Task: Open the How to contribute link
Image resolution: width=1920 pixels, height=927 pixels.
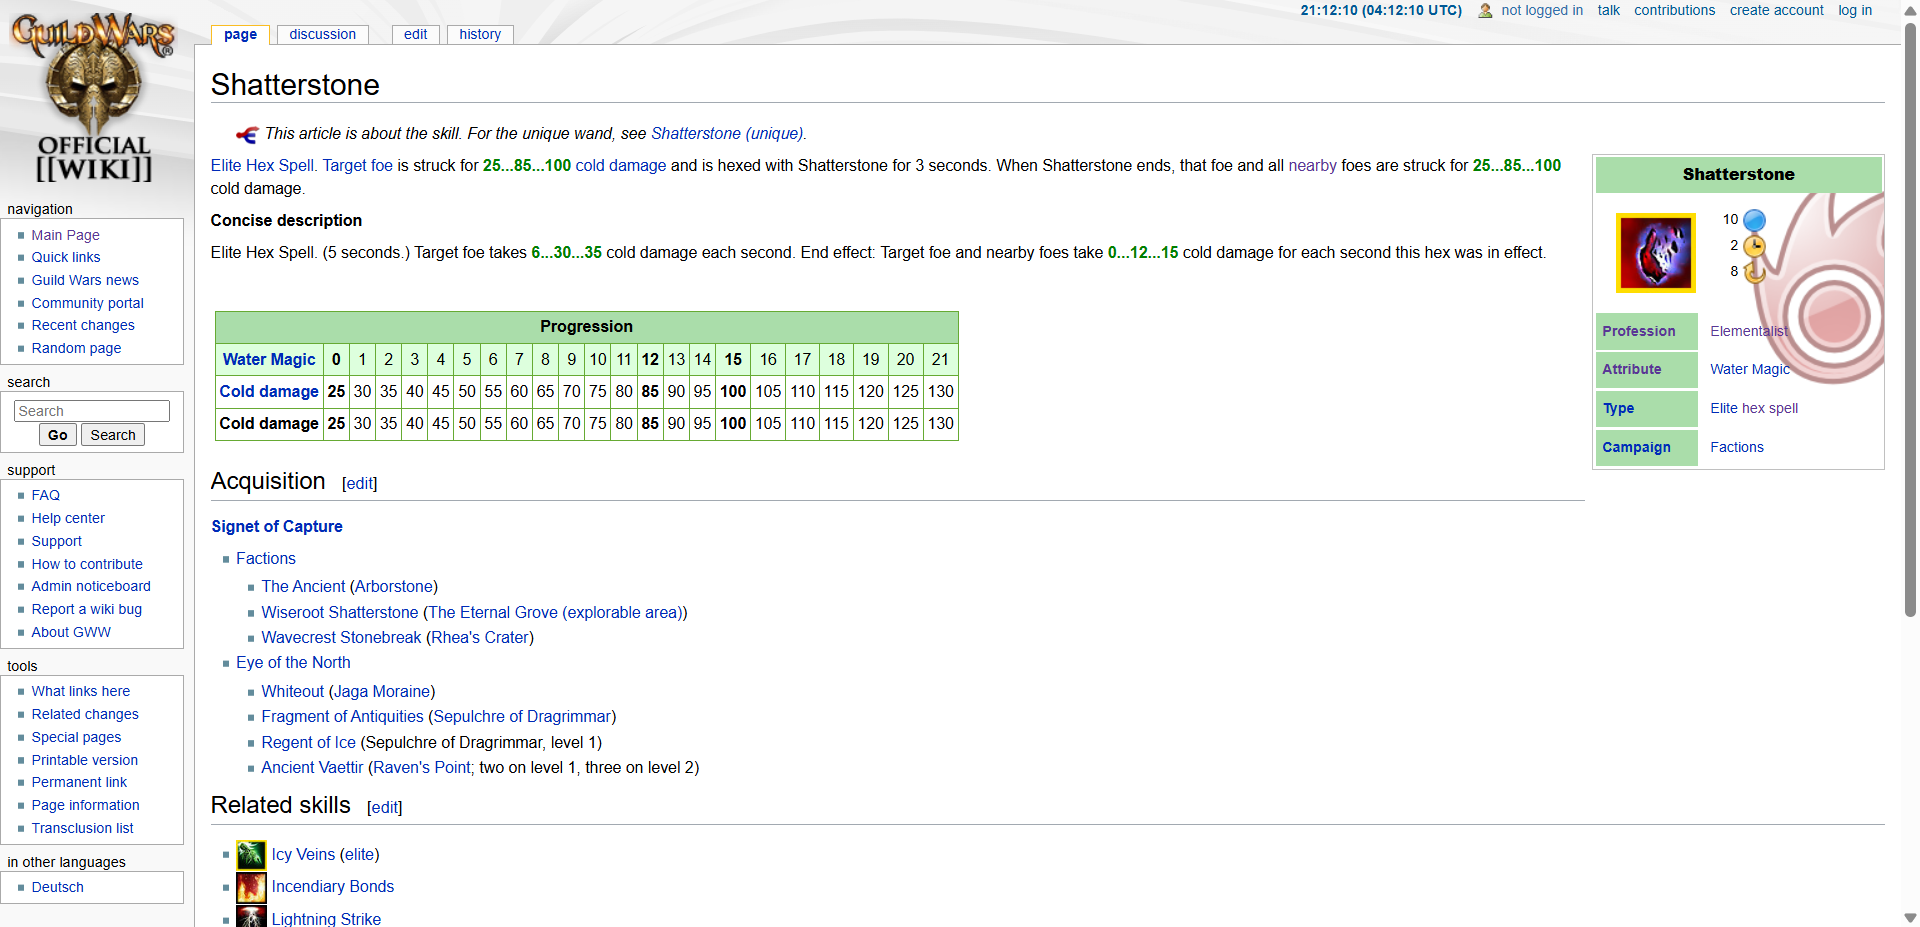Action: pos(87,564)
